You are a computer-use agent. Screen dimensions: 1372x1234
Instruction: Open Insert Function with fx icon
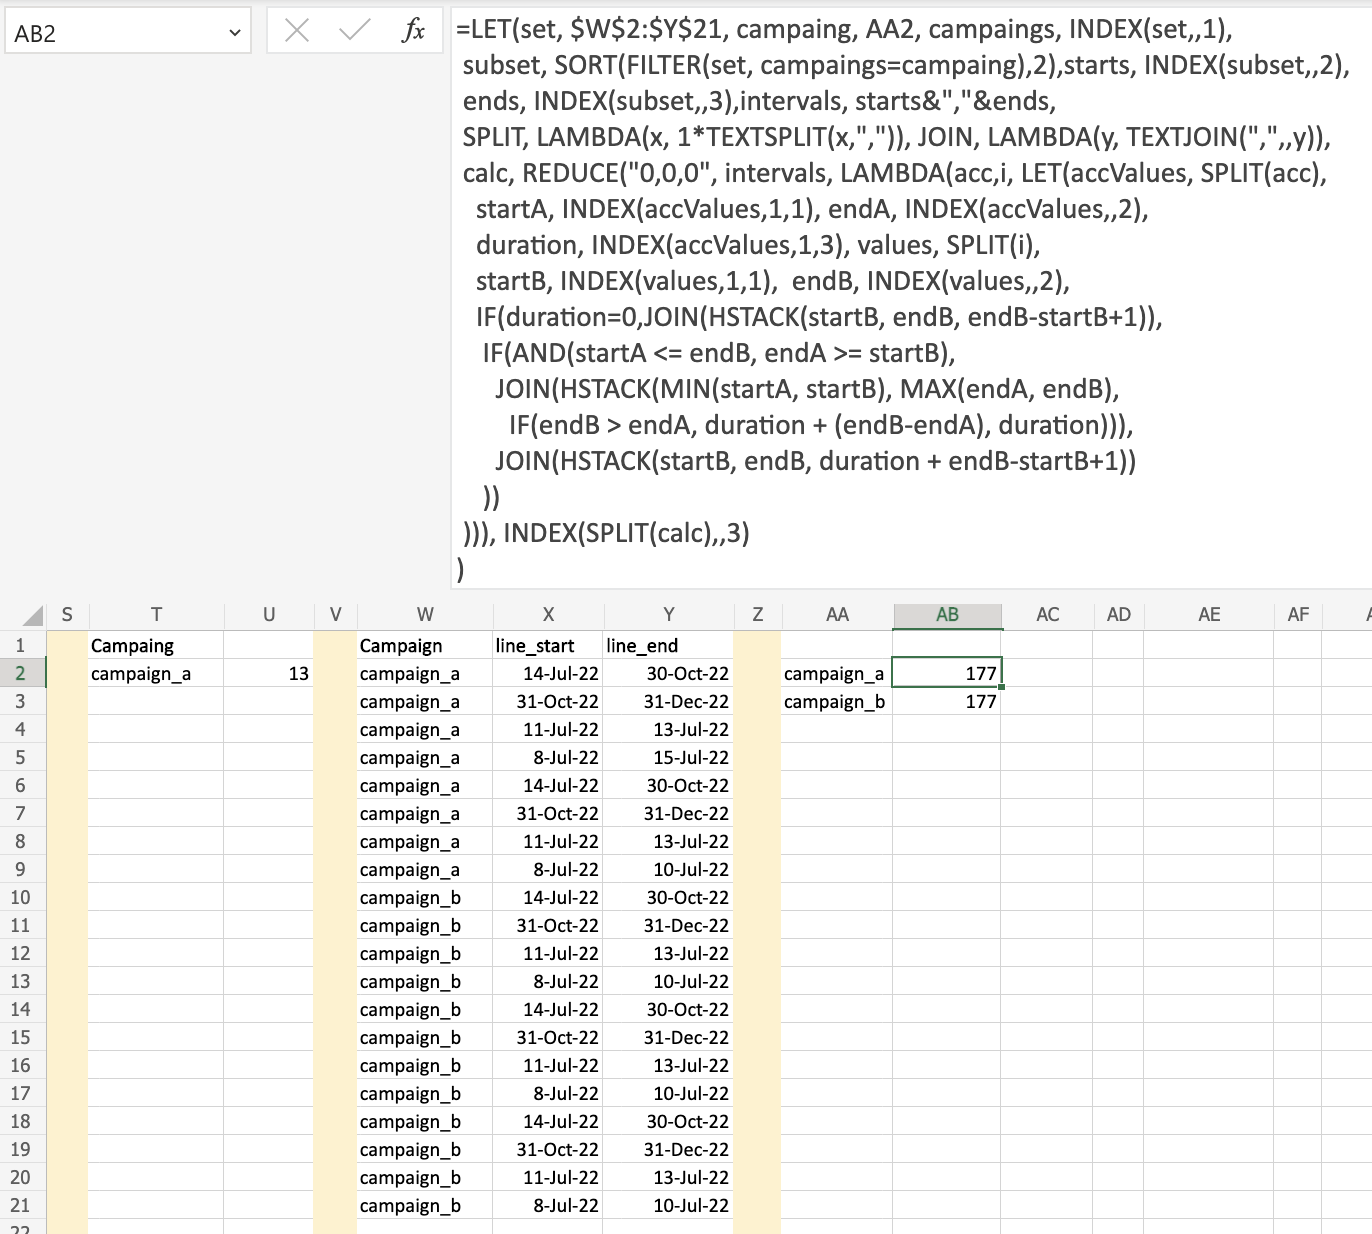click(x=413, y=31)
